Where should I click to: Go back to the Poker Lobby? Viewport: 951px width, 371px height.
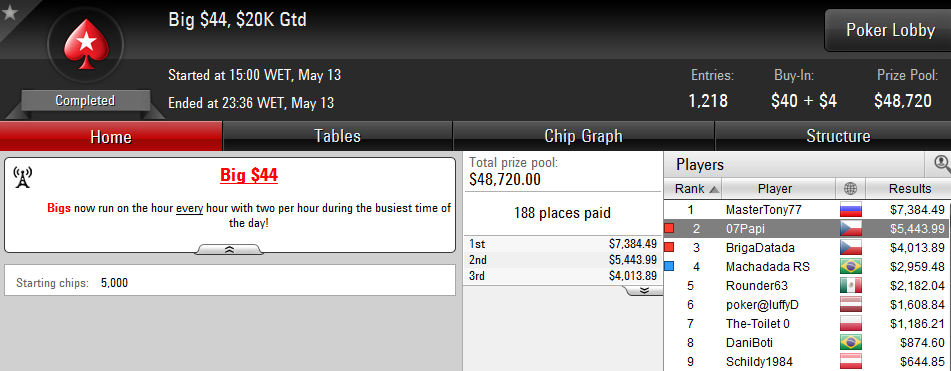pos(890,30)
